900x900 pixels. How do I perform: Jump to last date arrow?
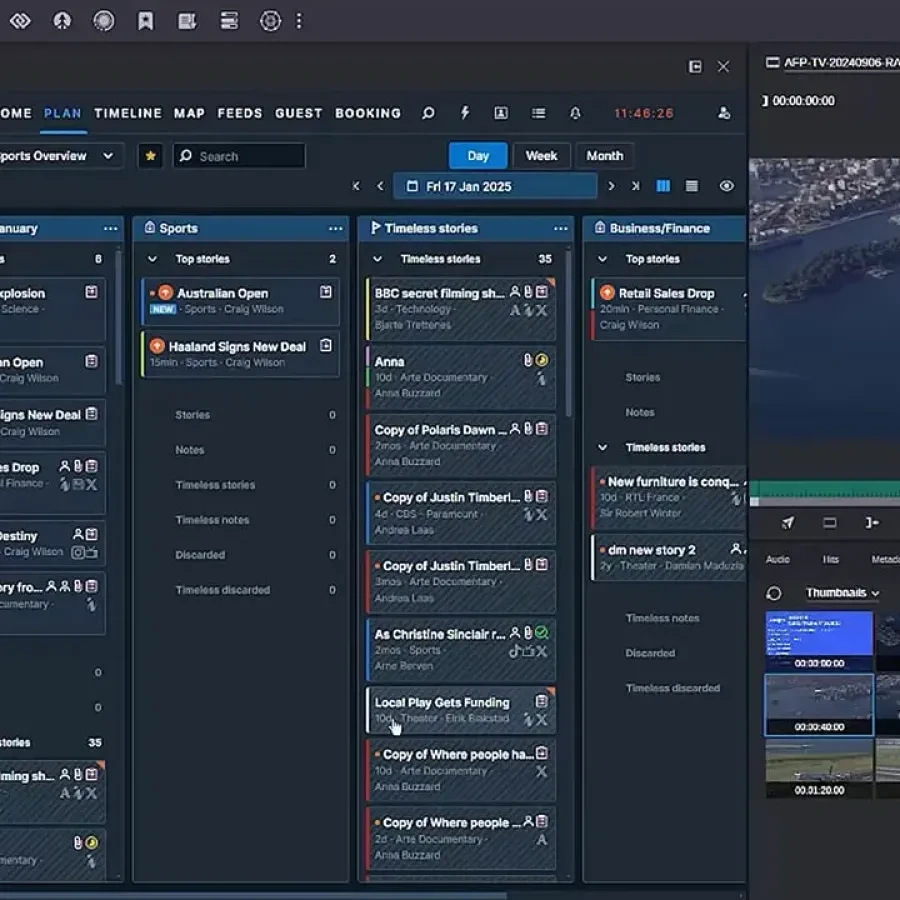click(635, 186)
